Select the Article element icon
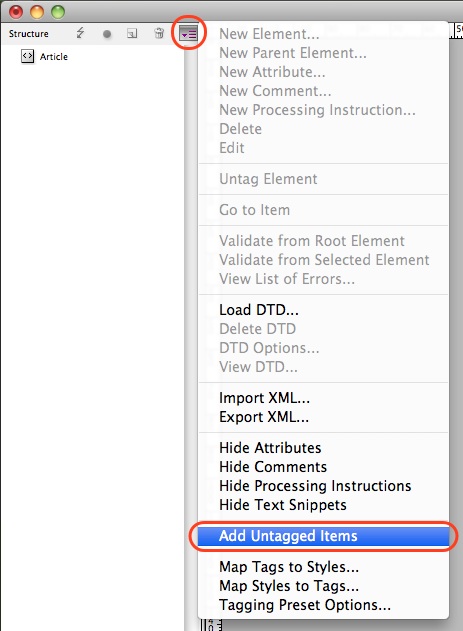 point(27,56)
